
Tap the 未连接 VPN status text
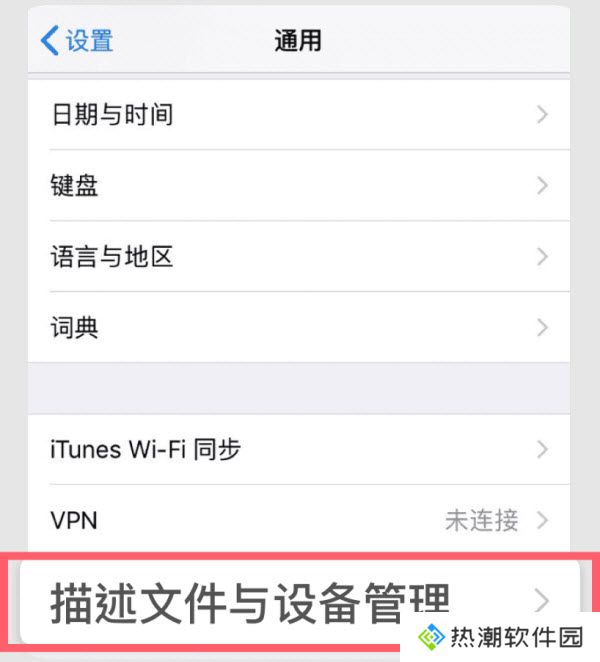pyautogui.click(x=482, y=520)
